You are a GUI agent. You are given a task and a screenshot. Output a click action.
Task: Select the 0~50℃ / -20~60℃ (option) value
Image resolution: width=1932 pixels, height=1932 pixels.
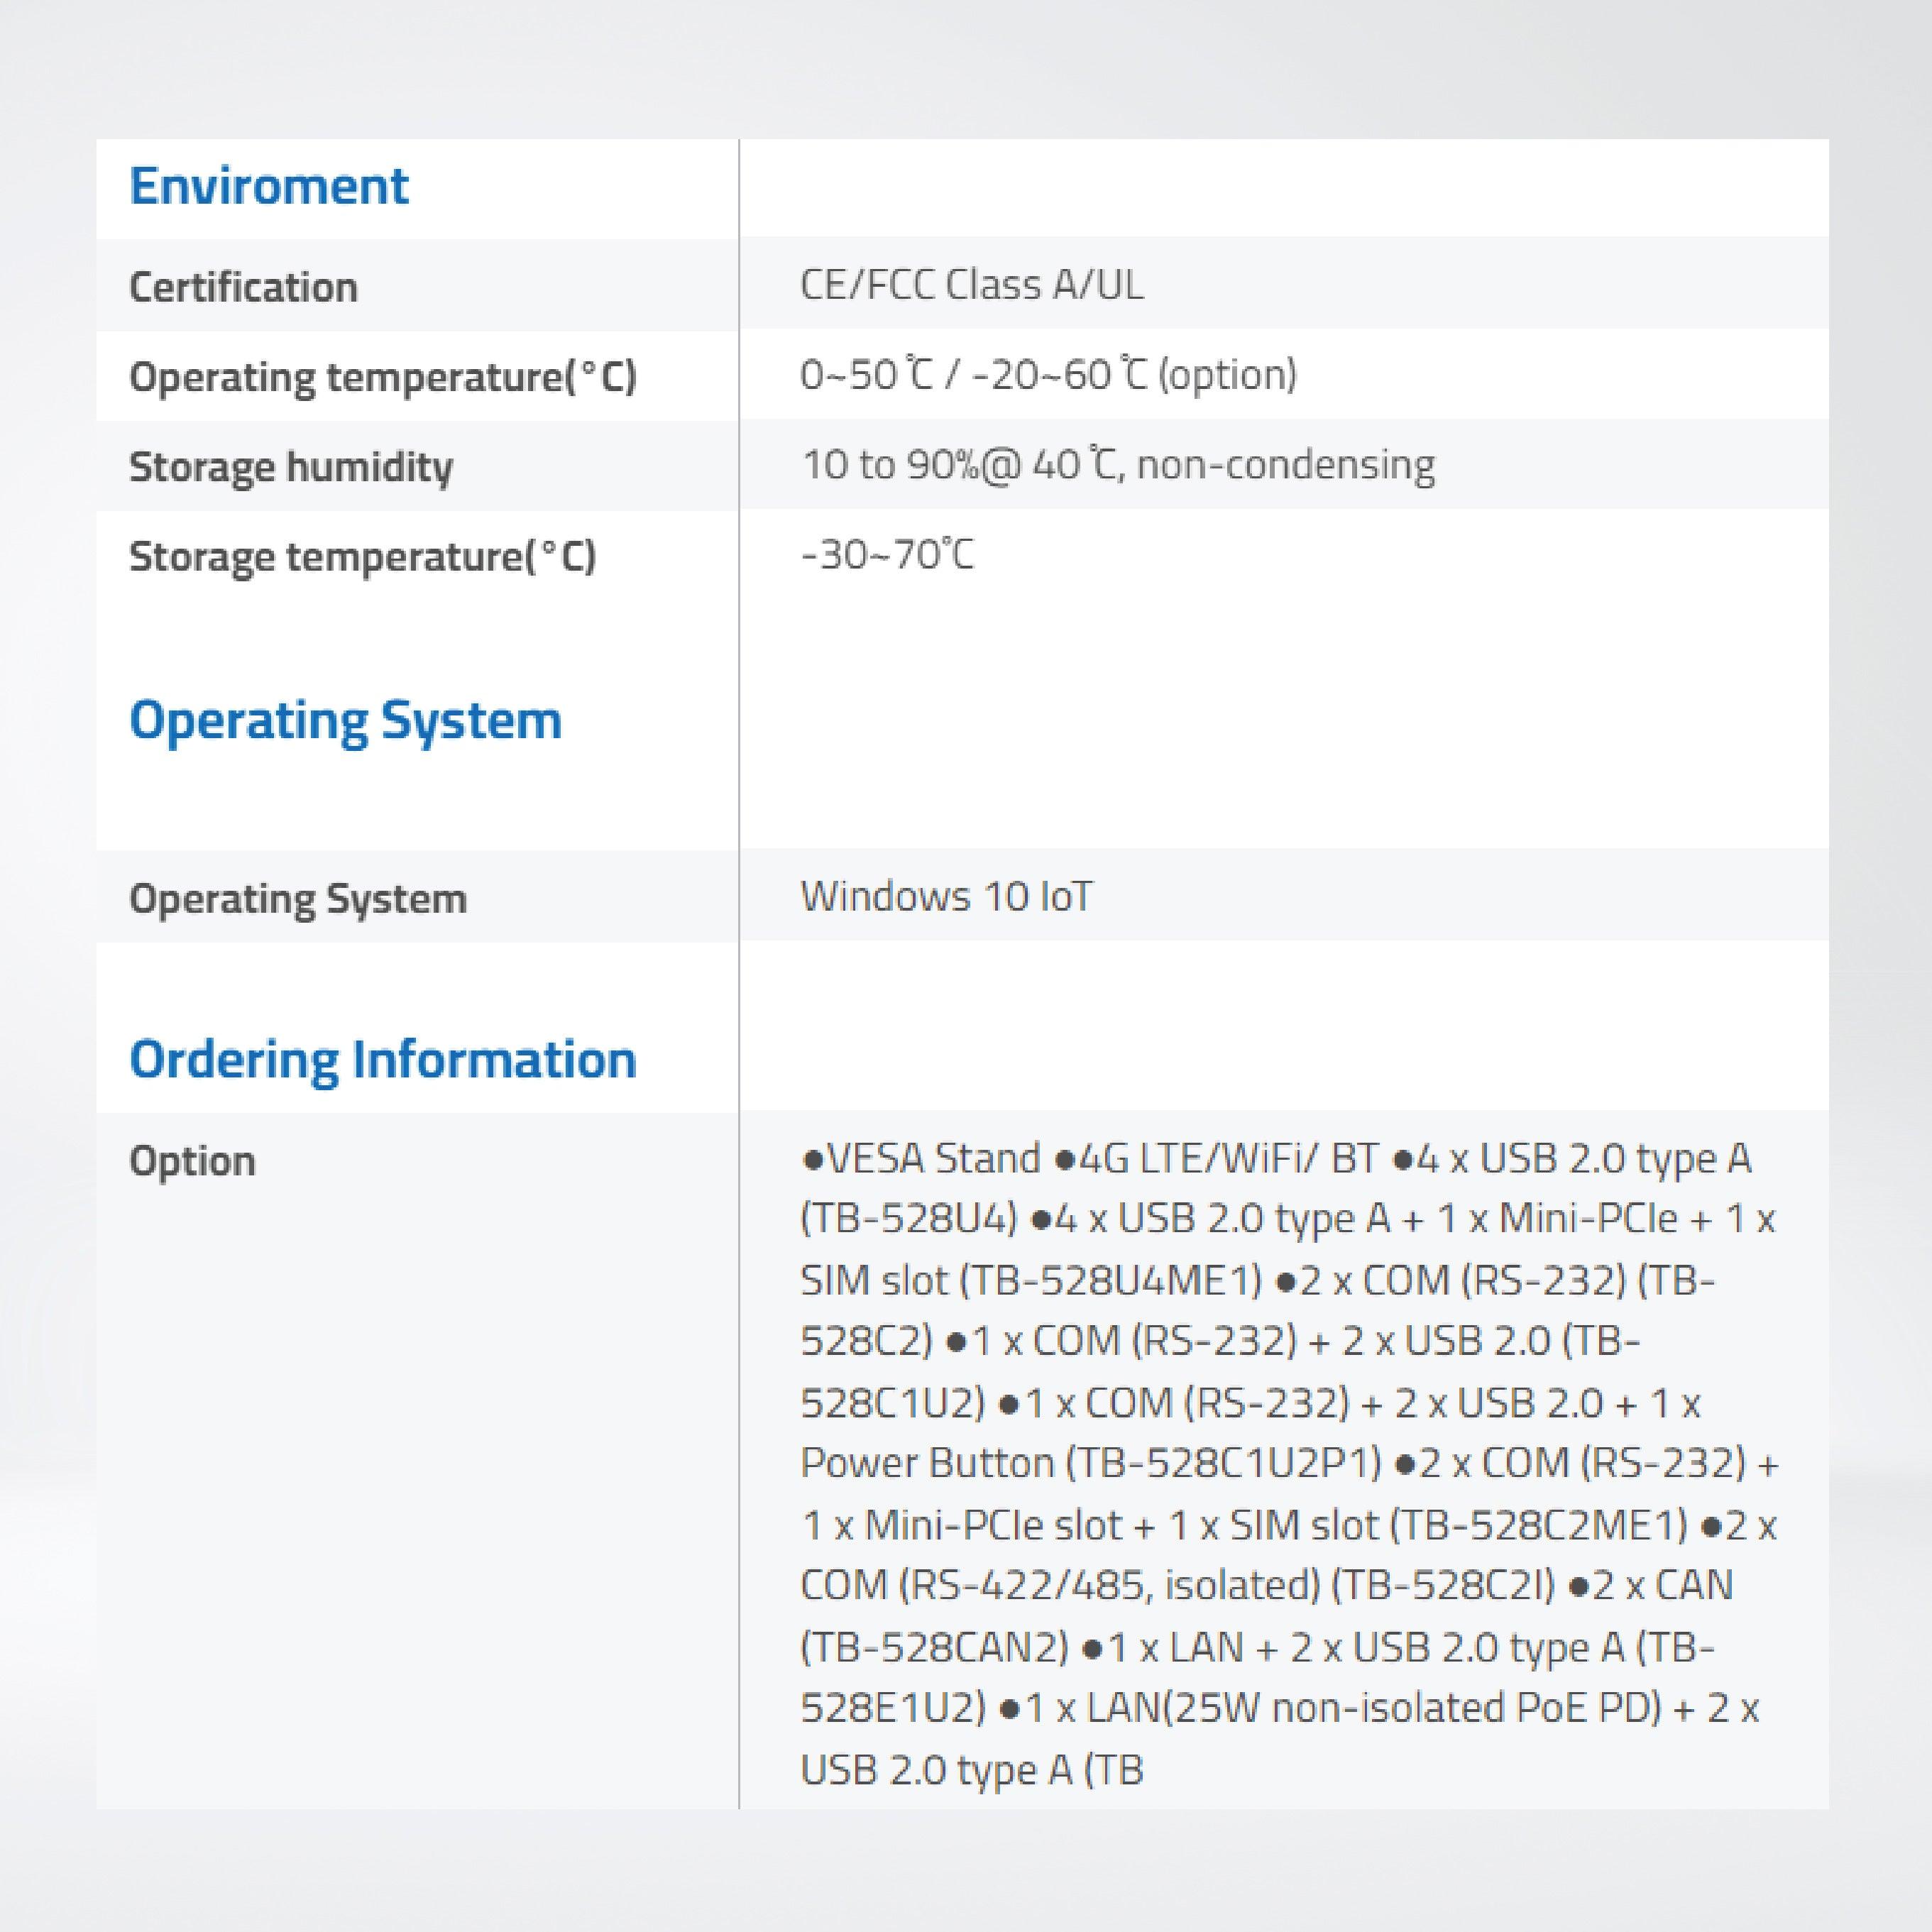(x=1048, y=375)
